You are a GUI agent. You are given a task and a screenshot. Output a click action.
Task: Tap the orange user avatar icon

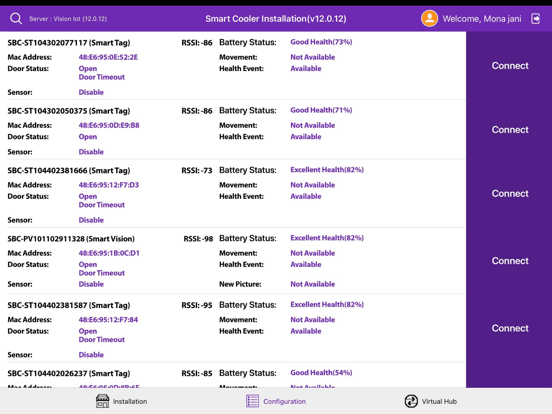coord(429,18)
